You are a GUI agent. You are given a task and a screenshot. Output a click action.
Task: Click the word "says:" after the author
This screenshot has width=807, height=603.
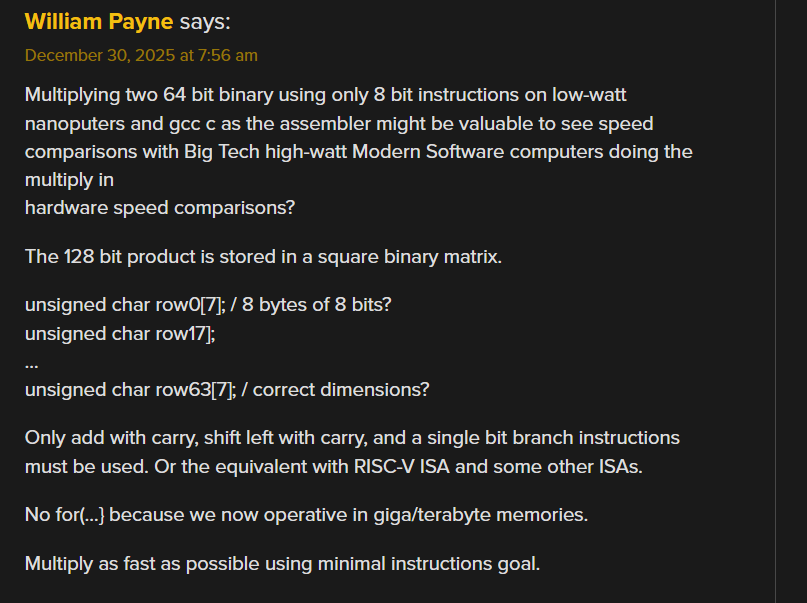pyautogui.click(x=205, y=22)
